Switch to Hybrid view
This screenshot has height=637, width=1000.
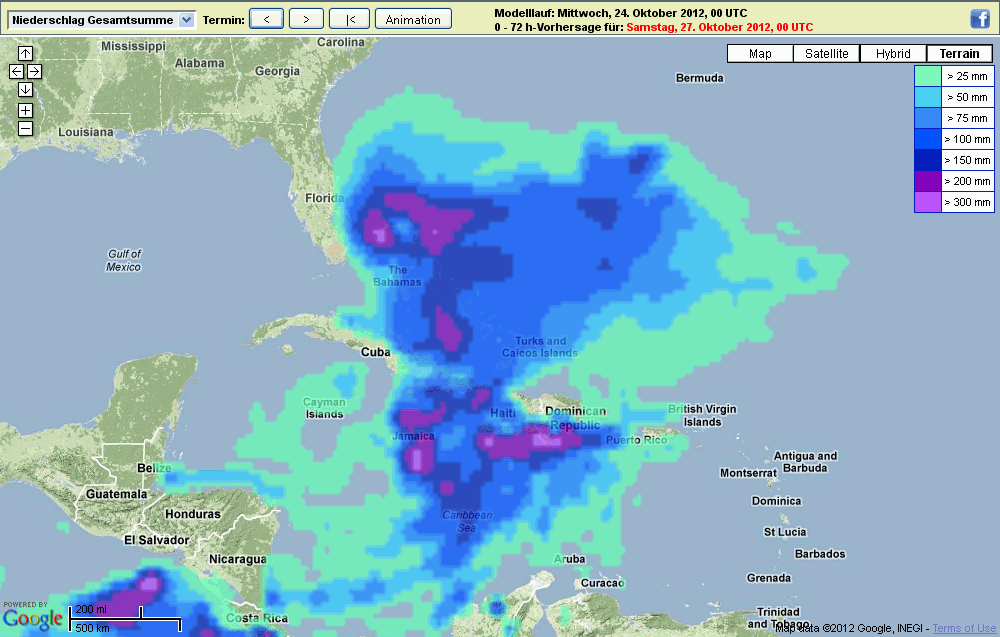pos(893,54)
